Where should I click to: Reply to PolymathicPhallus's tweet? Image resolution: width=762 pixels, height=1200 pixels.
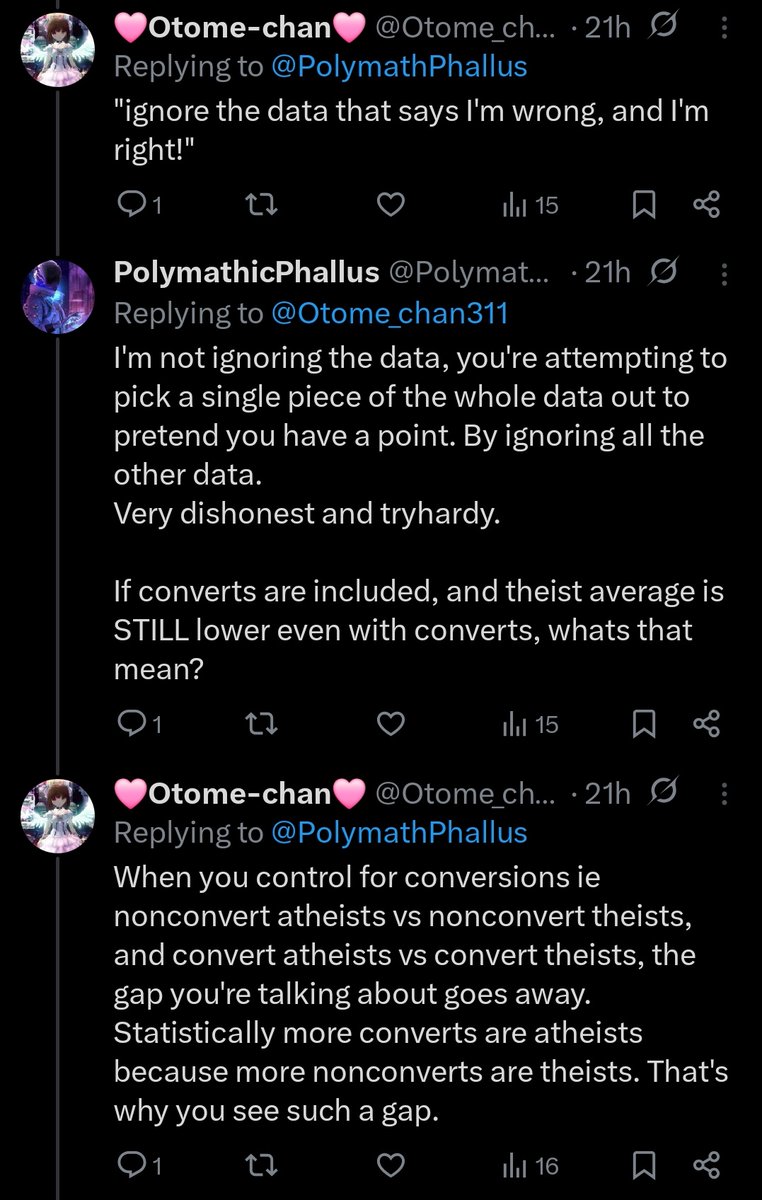[x=140, y=724]
